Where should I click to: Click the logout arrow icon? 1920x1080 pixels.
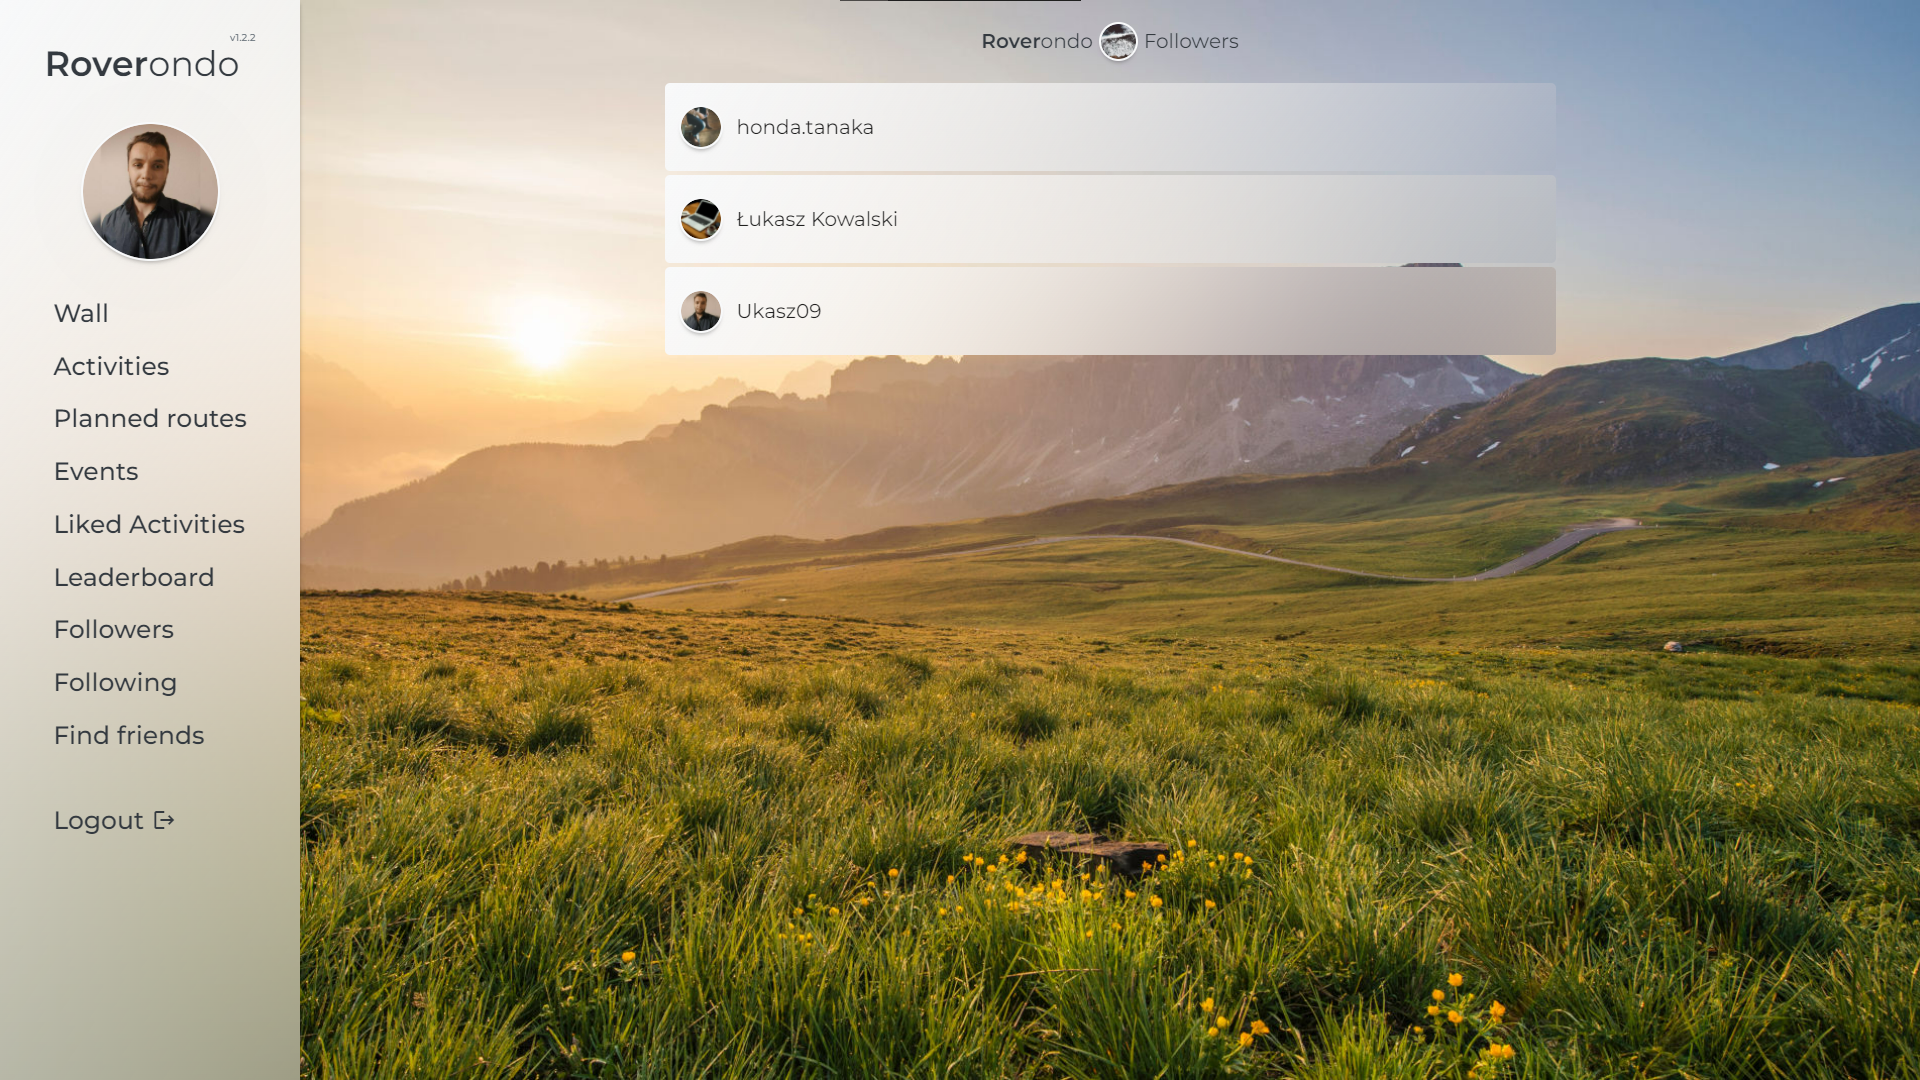pyautogui.click(x=165, y=821)
